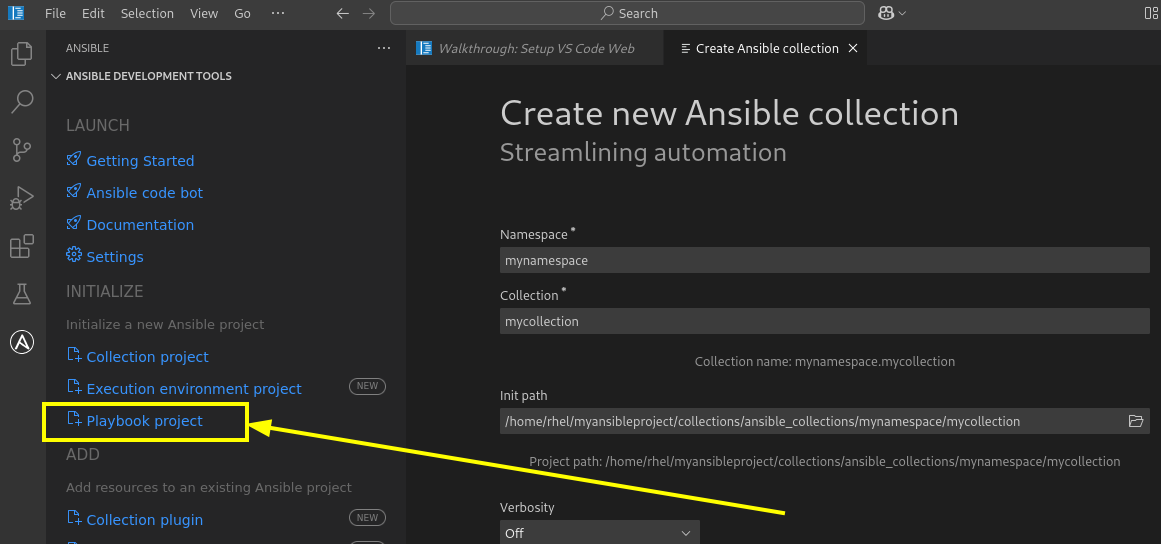Open the Source Control view
Screen dimensions: 1161x544
(21, 150)
